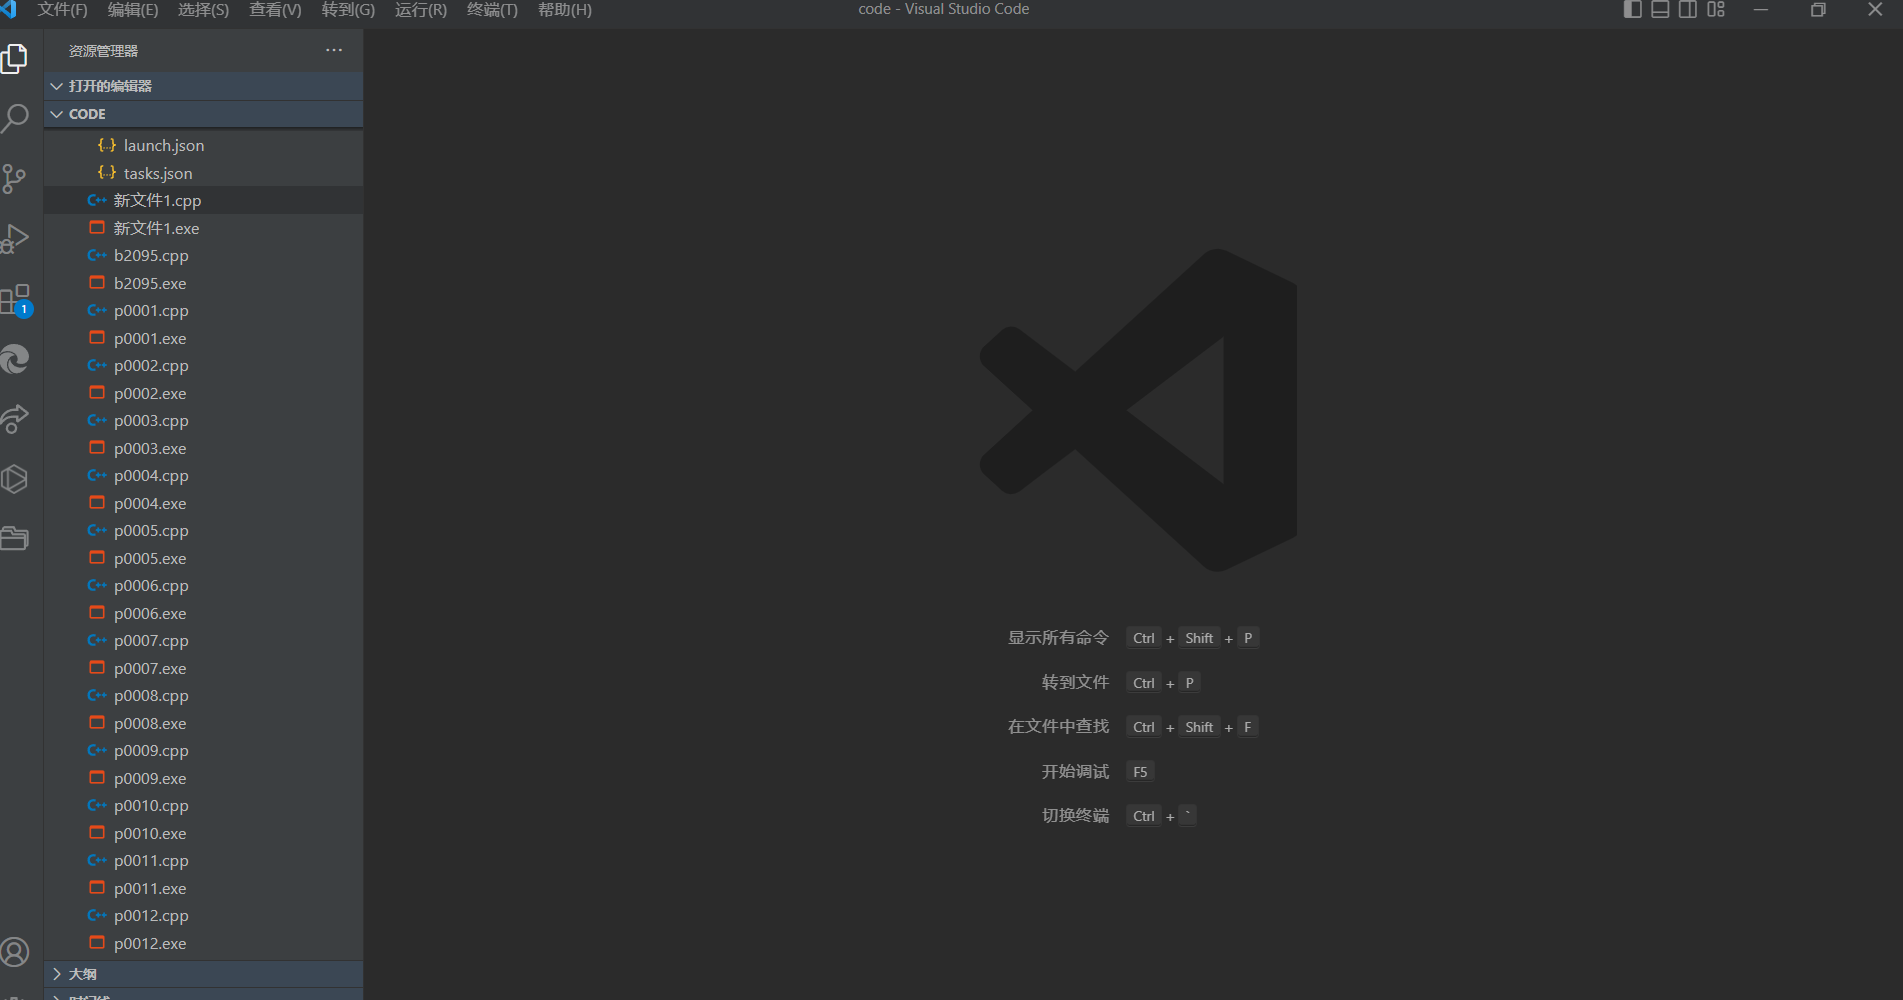The height and width of the screenshot is (1000, 1903).
Task: Open p0007.cpp source file
Action: tap(204, 640)
